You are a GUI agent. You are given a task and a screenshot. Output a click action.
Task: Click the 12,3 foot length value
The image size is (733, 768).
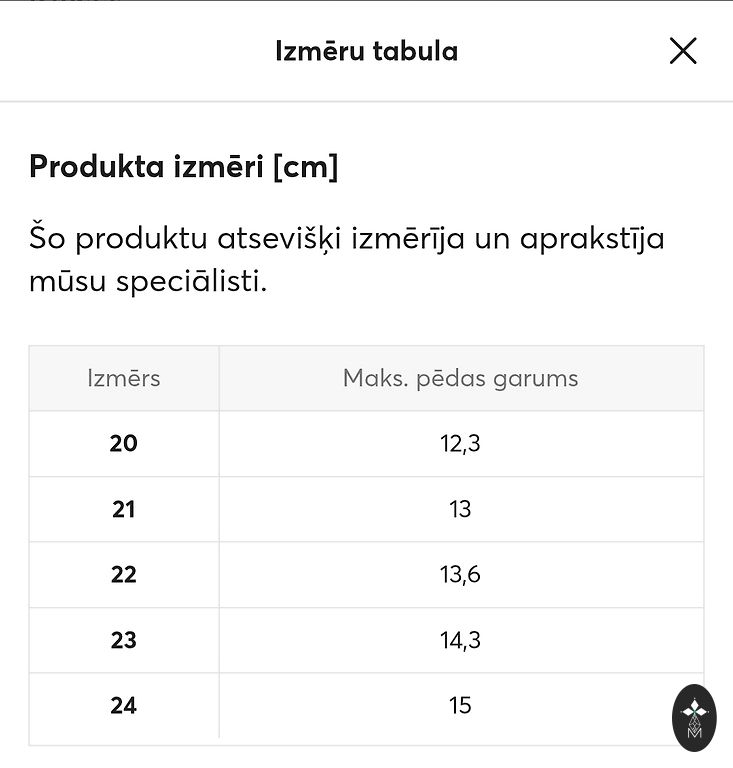point(460,443)
